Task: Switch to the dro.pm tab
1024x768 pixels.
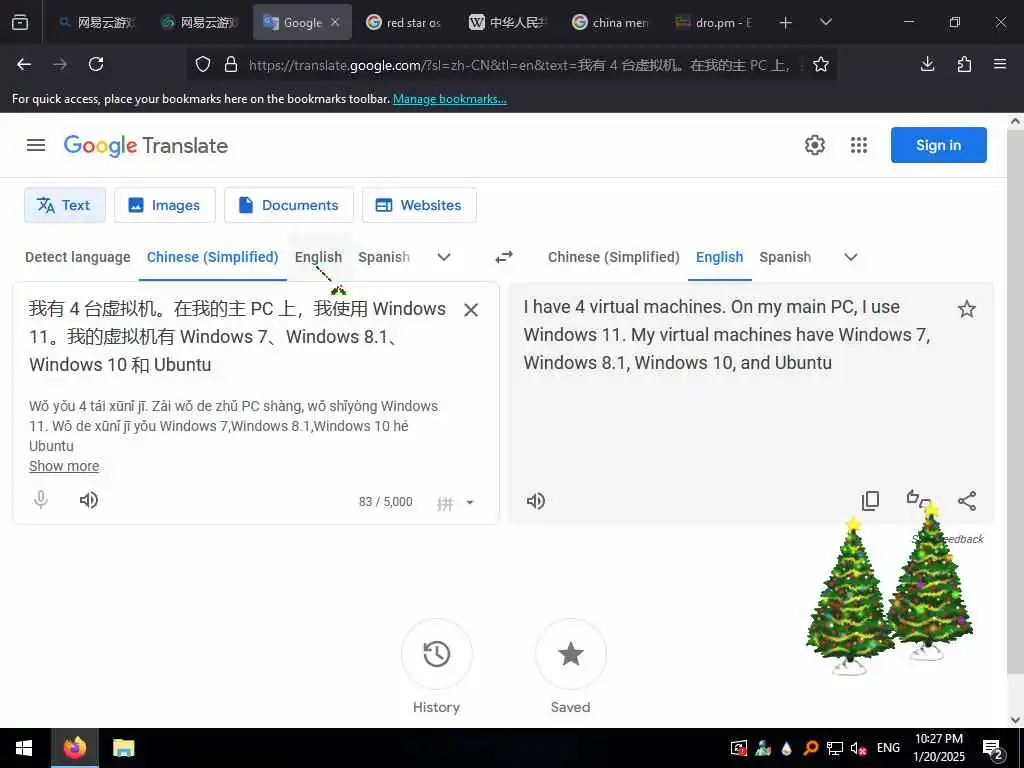Action: tap(713, 22)
